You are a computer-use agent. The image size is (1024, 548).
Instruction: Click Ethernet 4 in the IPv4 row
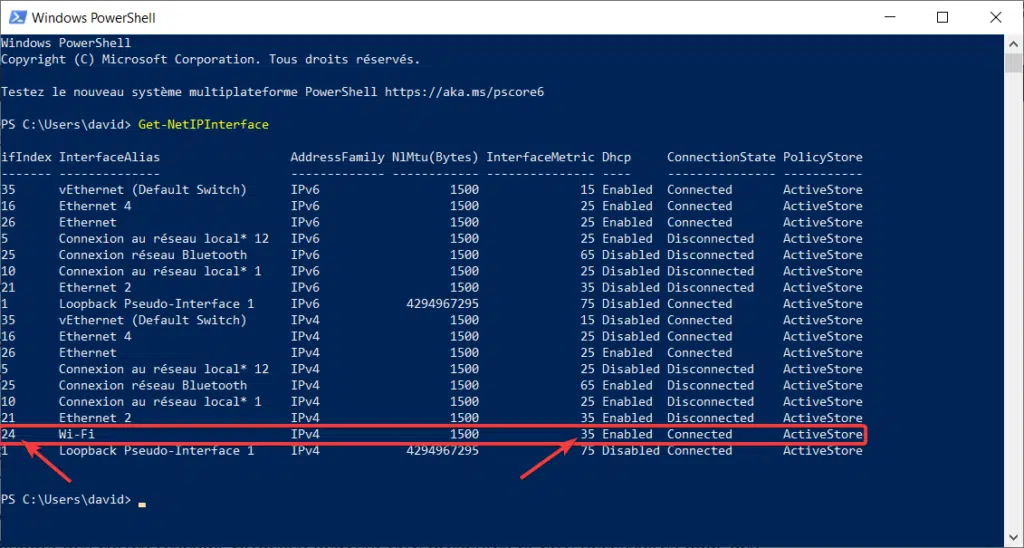95,336
